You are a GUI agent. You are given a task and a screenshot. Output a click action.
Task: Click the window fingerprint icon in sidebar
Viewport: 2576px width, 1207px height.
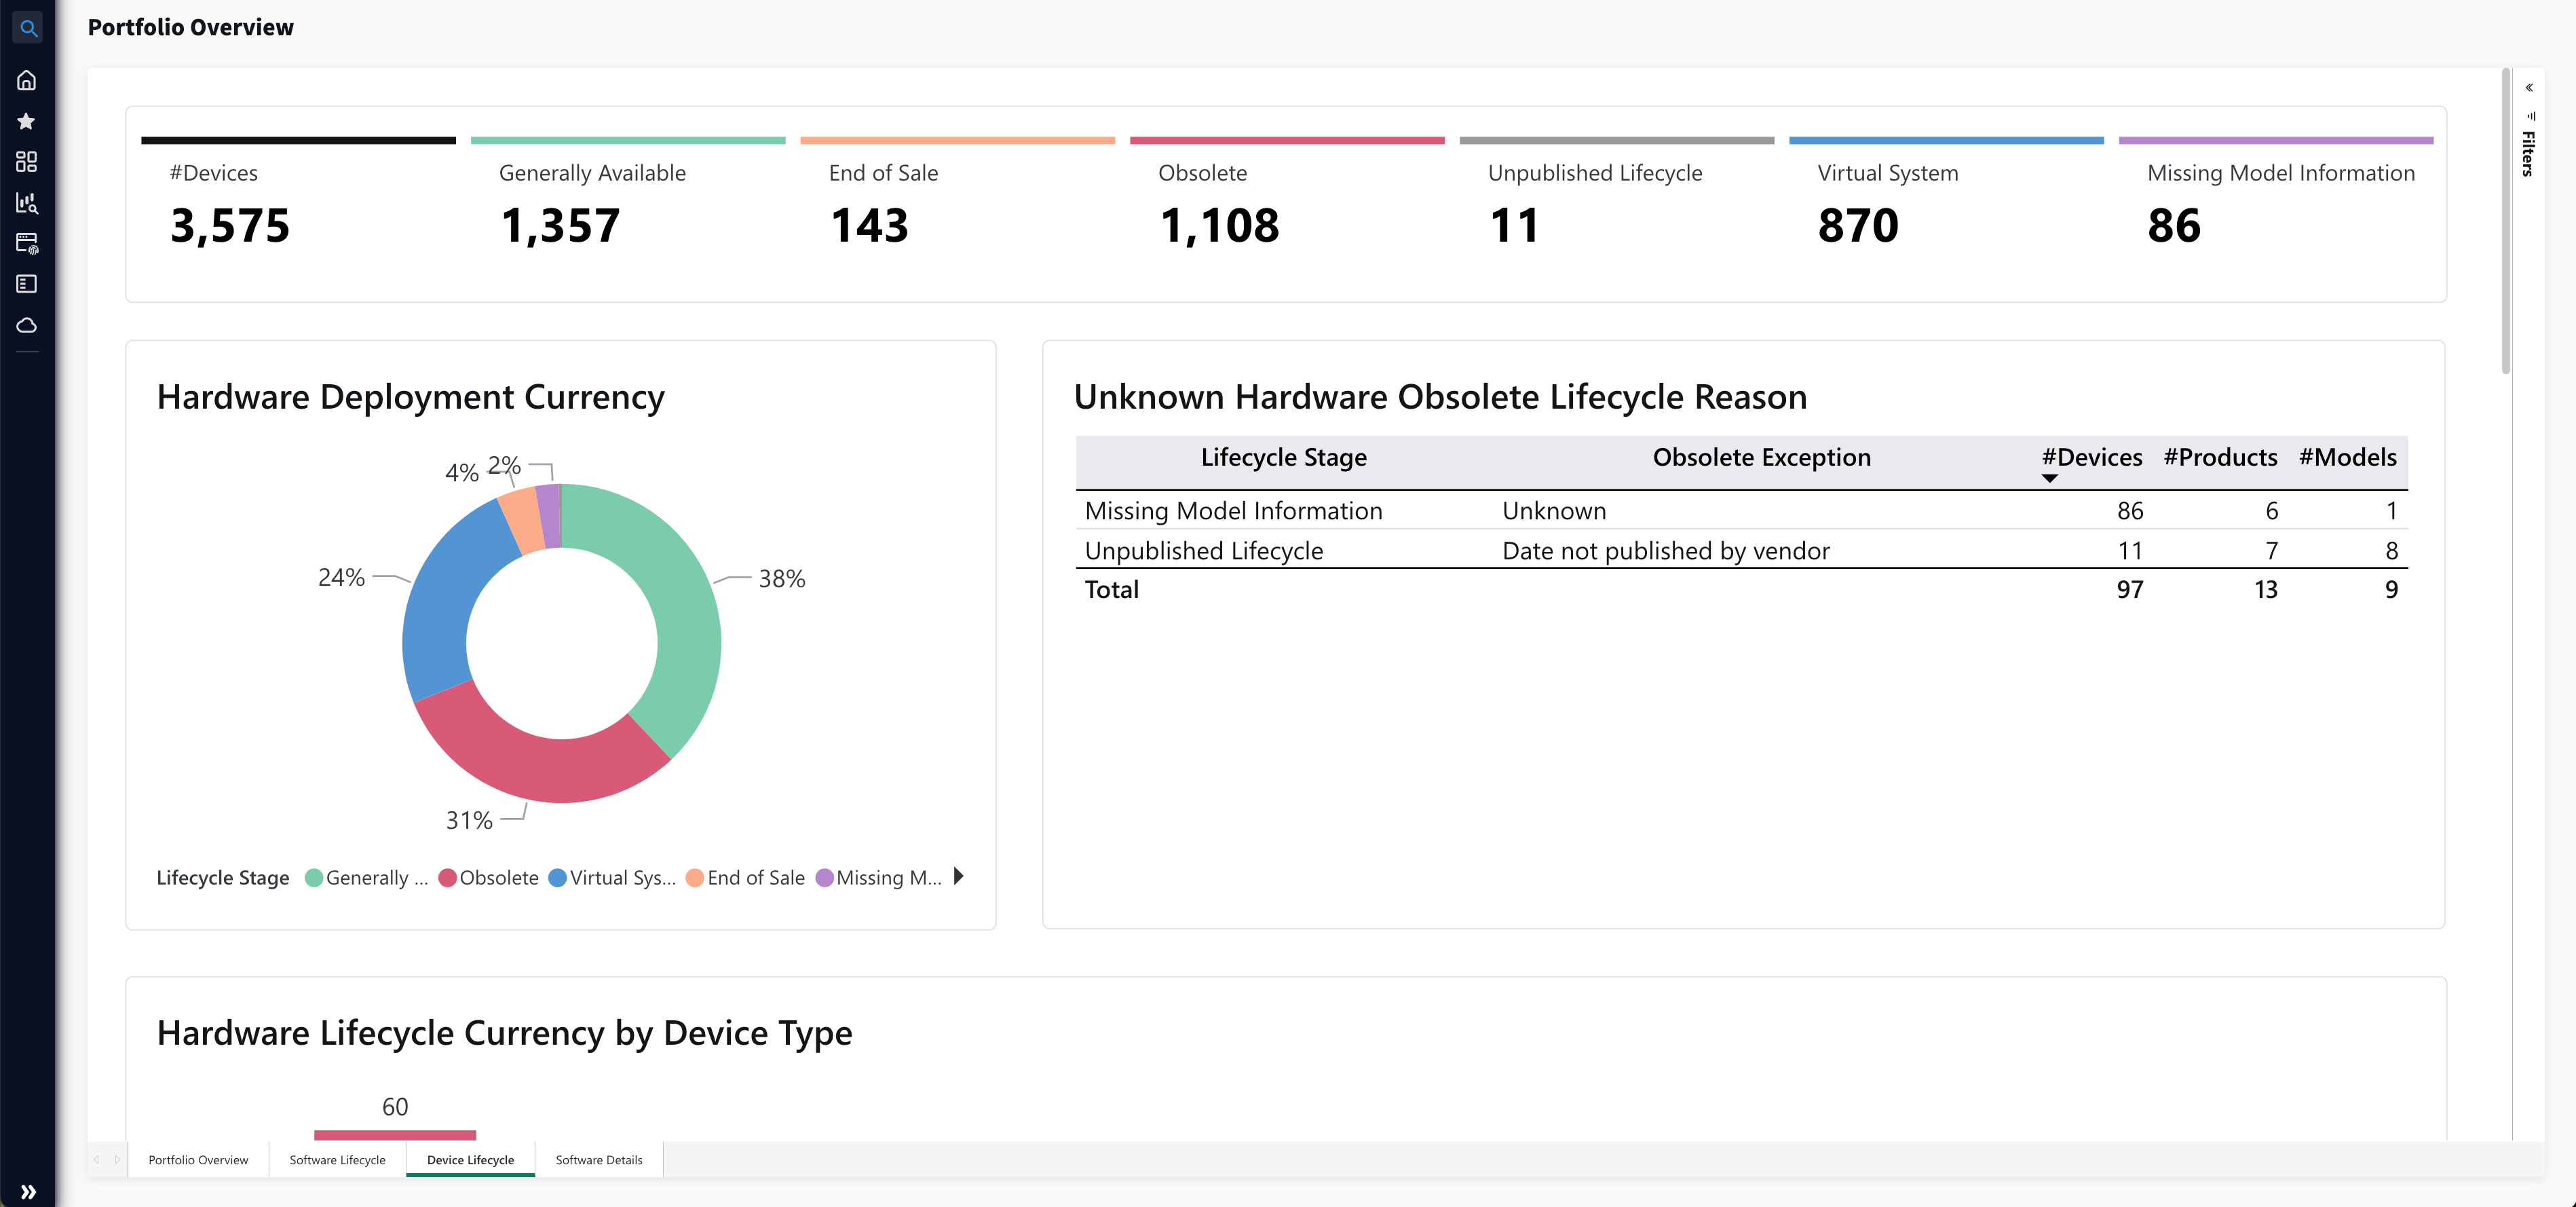(x=27, y=243)
